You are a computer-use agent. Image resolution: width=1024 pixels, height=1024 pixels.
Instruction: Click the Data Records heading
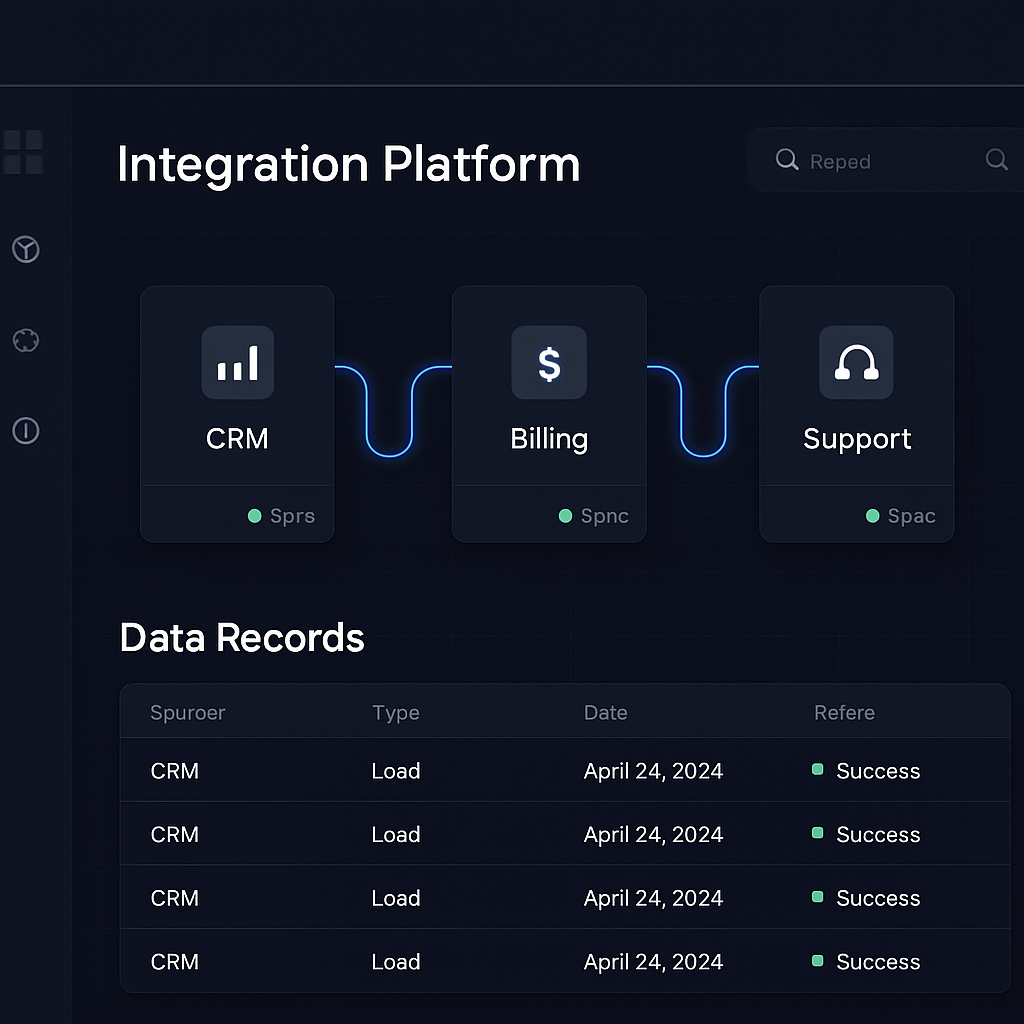[242, 638]
